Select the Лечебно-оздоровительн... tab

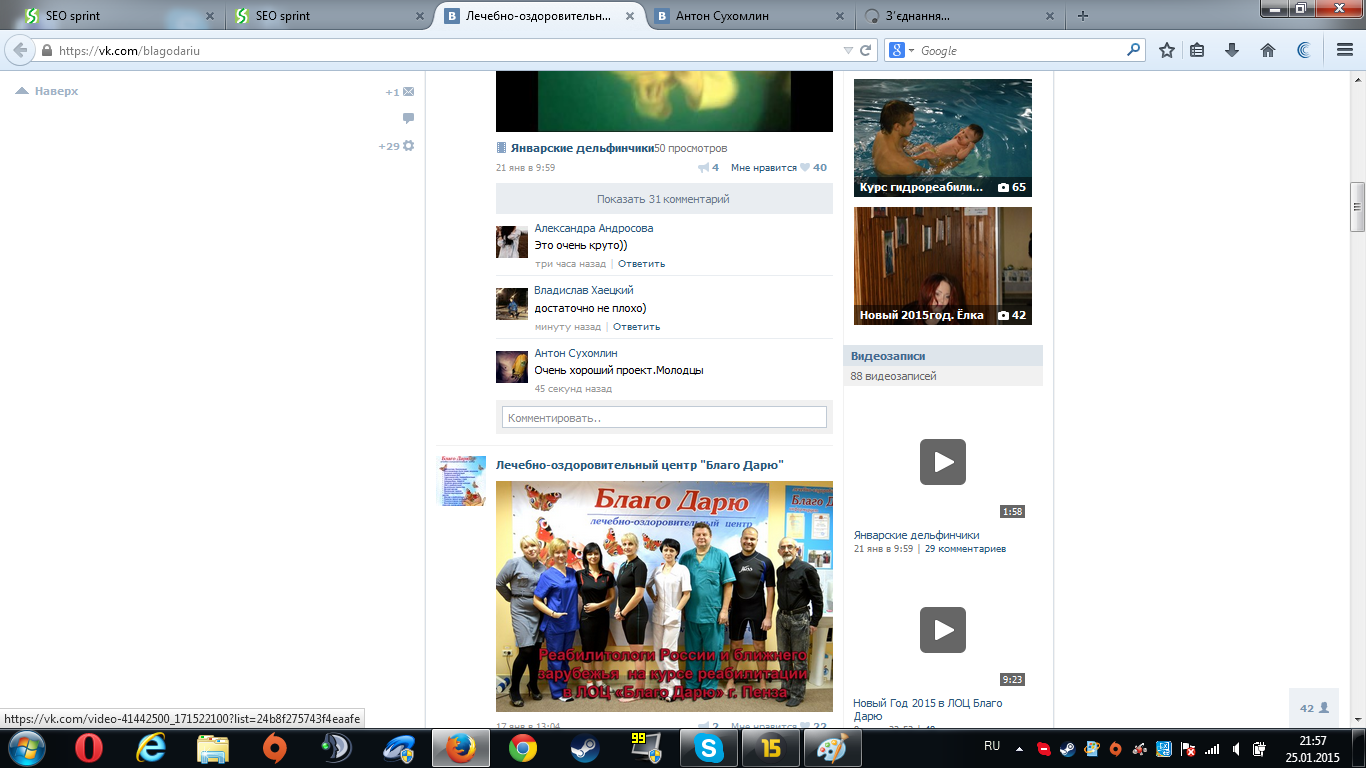(540, 16)
